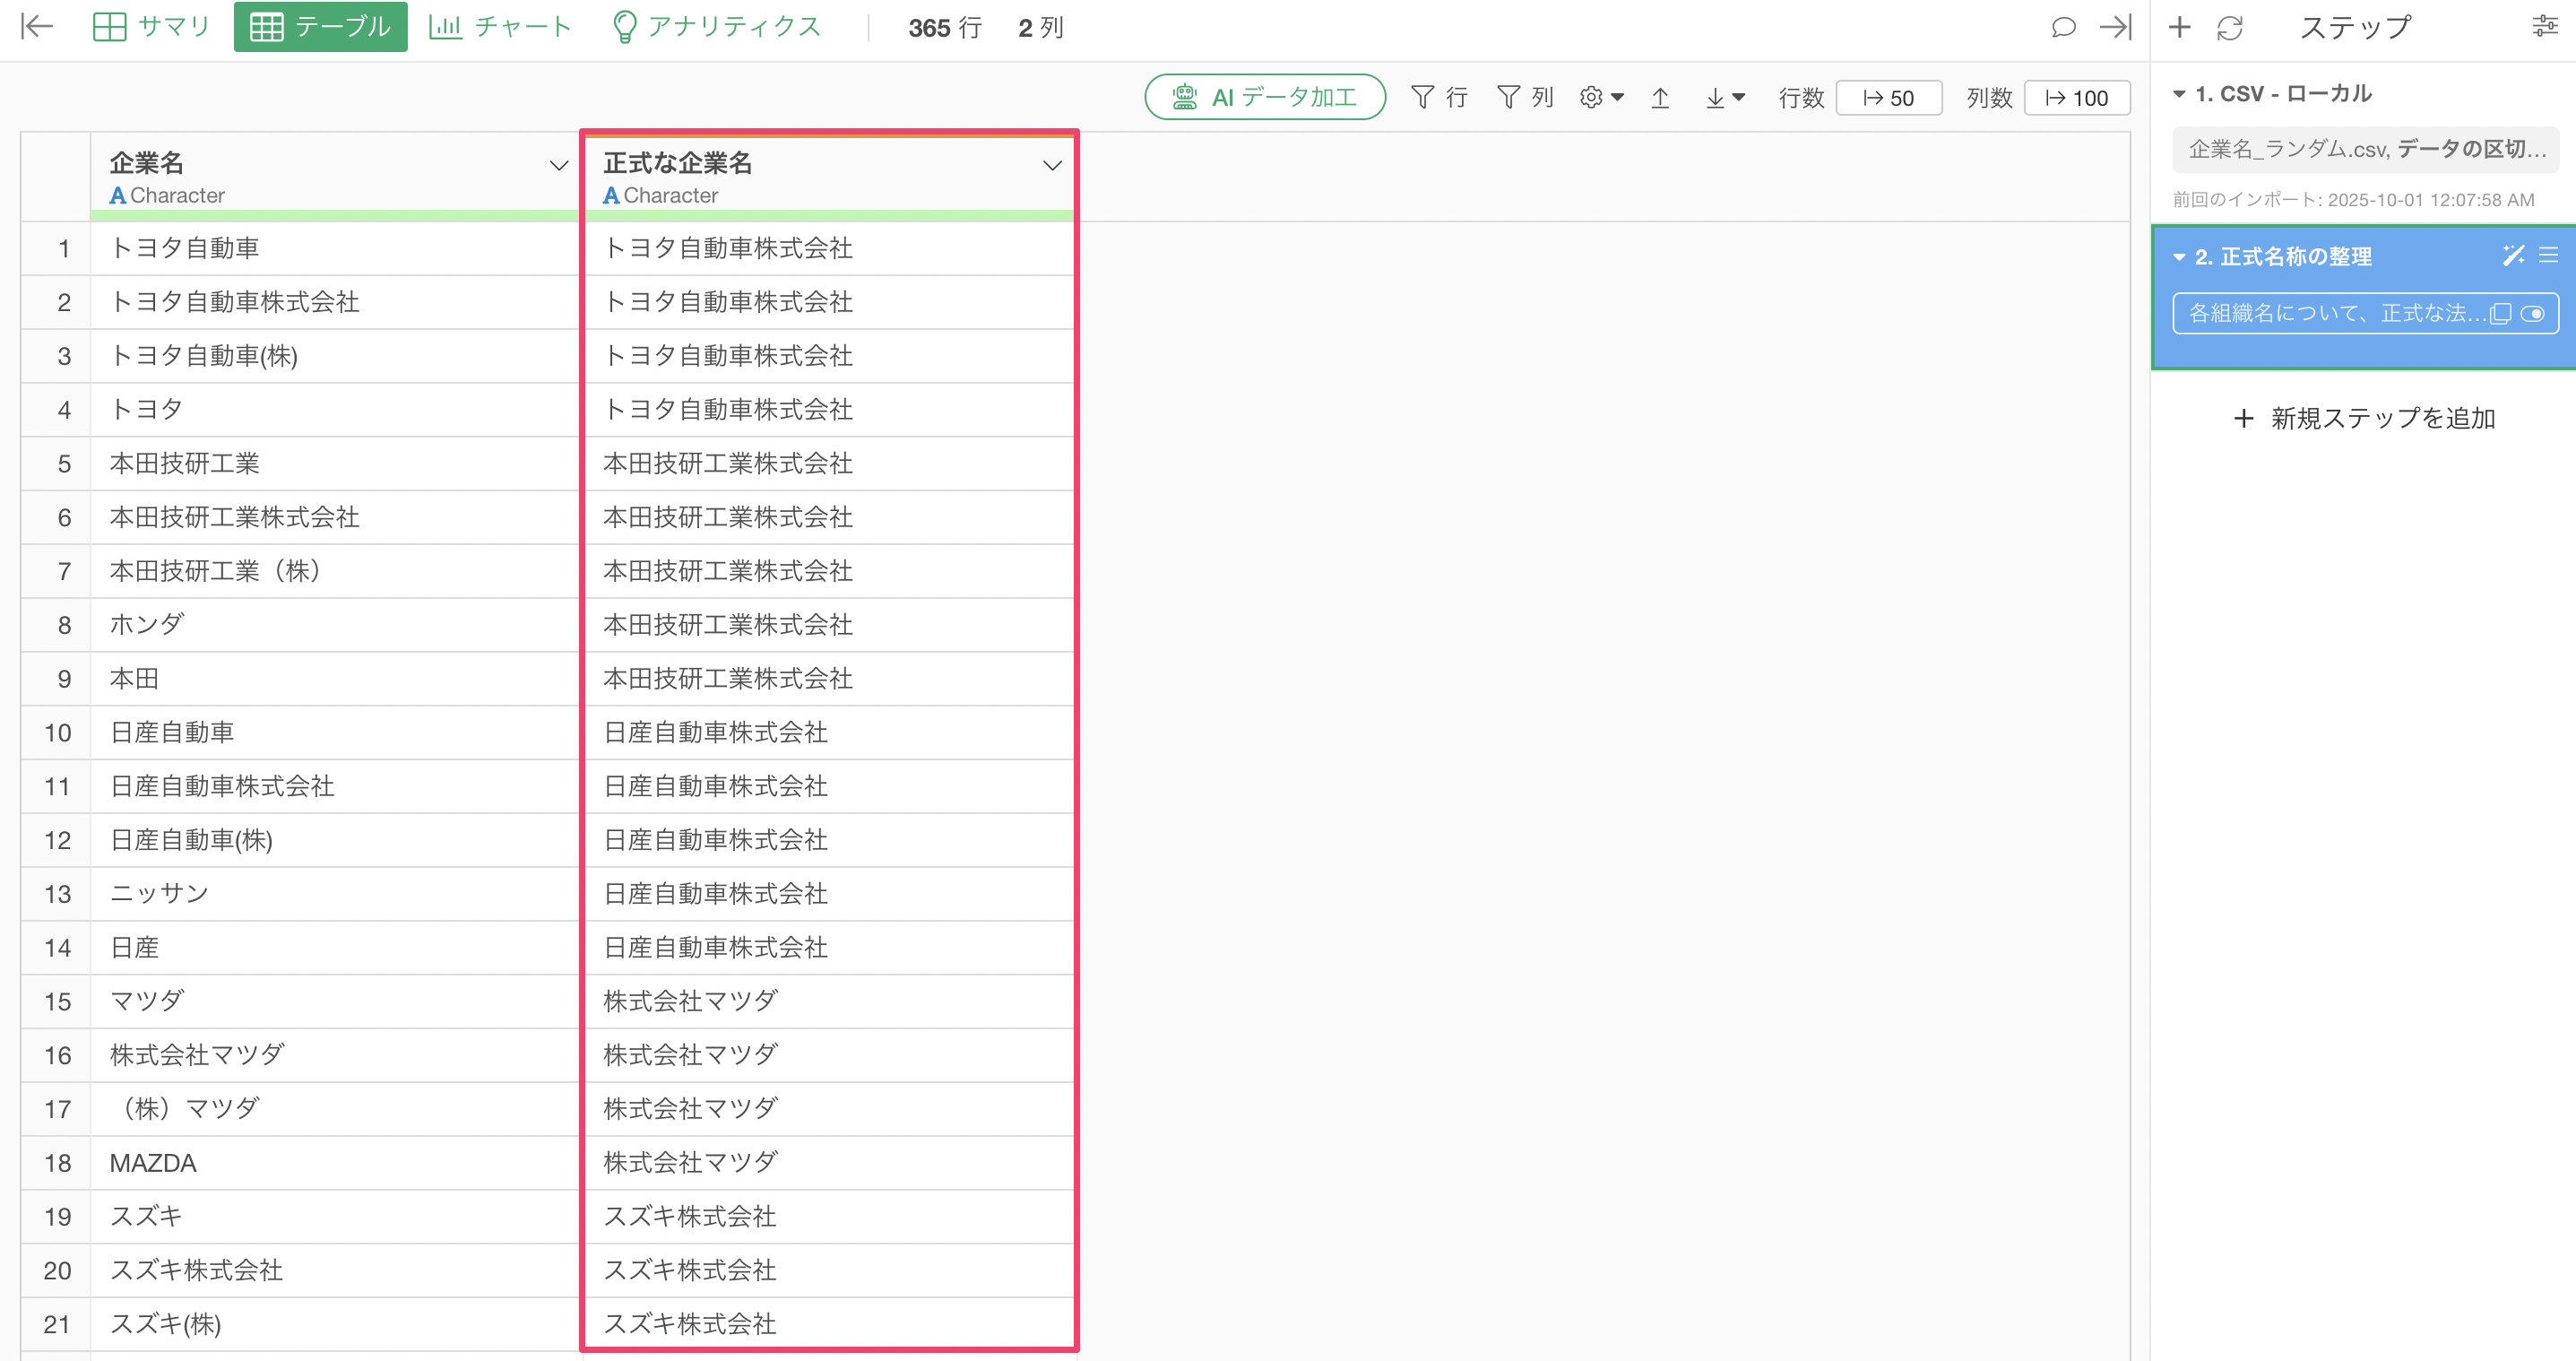The height and width of the screenshot is (1361, 2576).
Task: Click the upload/export arrow icon in the toolbar
Action: coord(1660,98)
